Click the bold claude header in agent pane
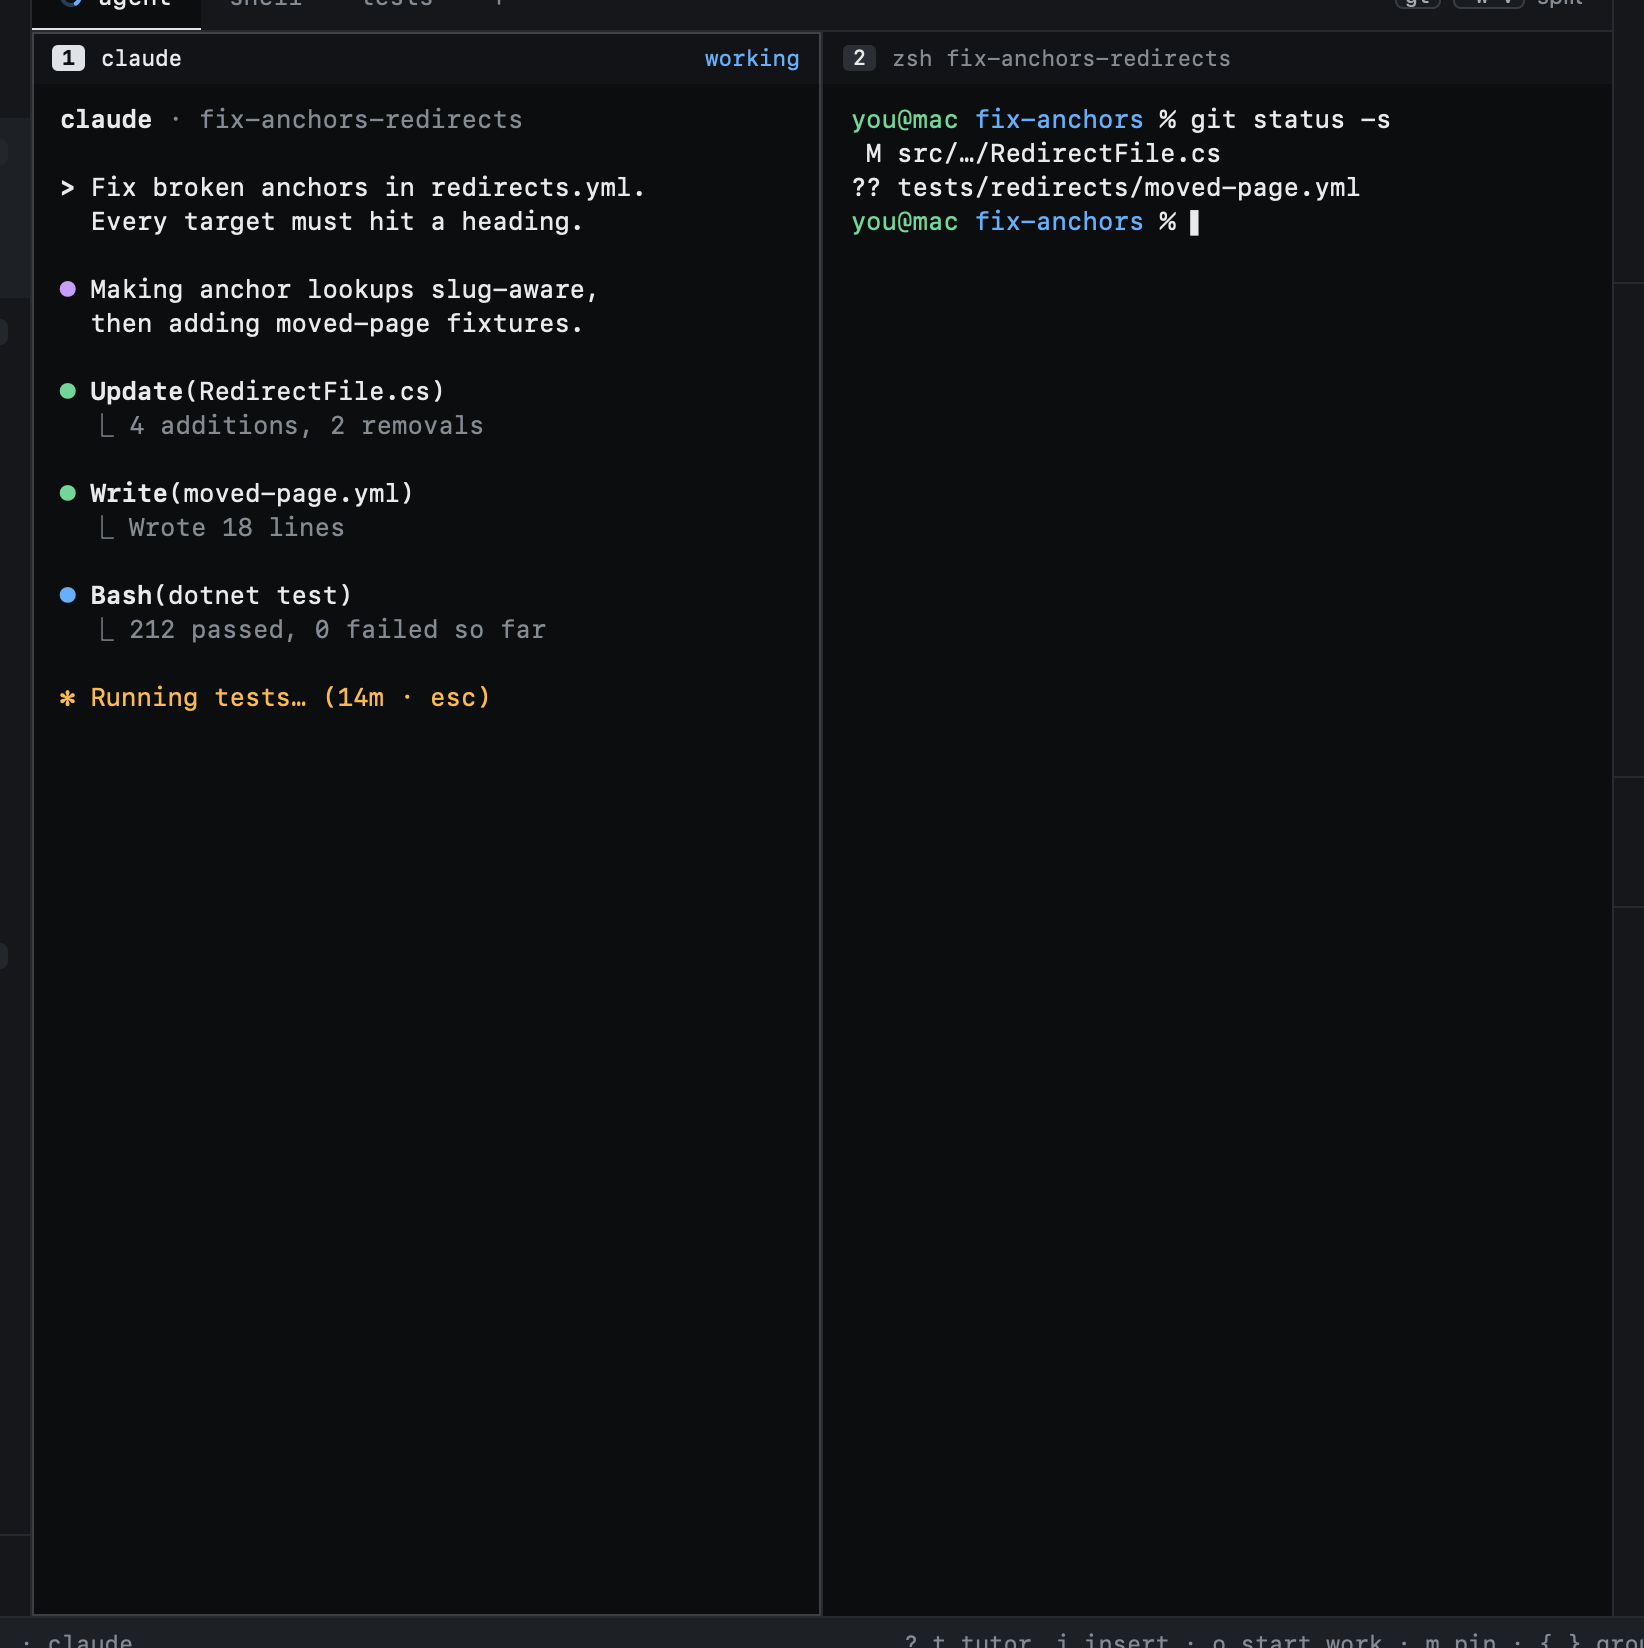 pyautogui.click(x=106, y=120)
